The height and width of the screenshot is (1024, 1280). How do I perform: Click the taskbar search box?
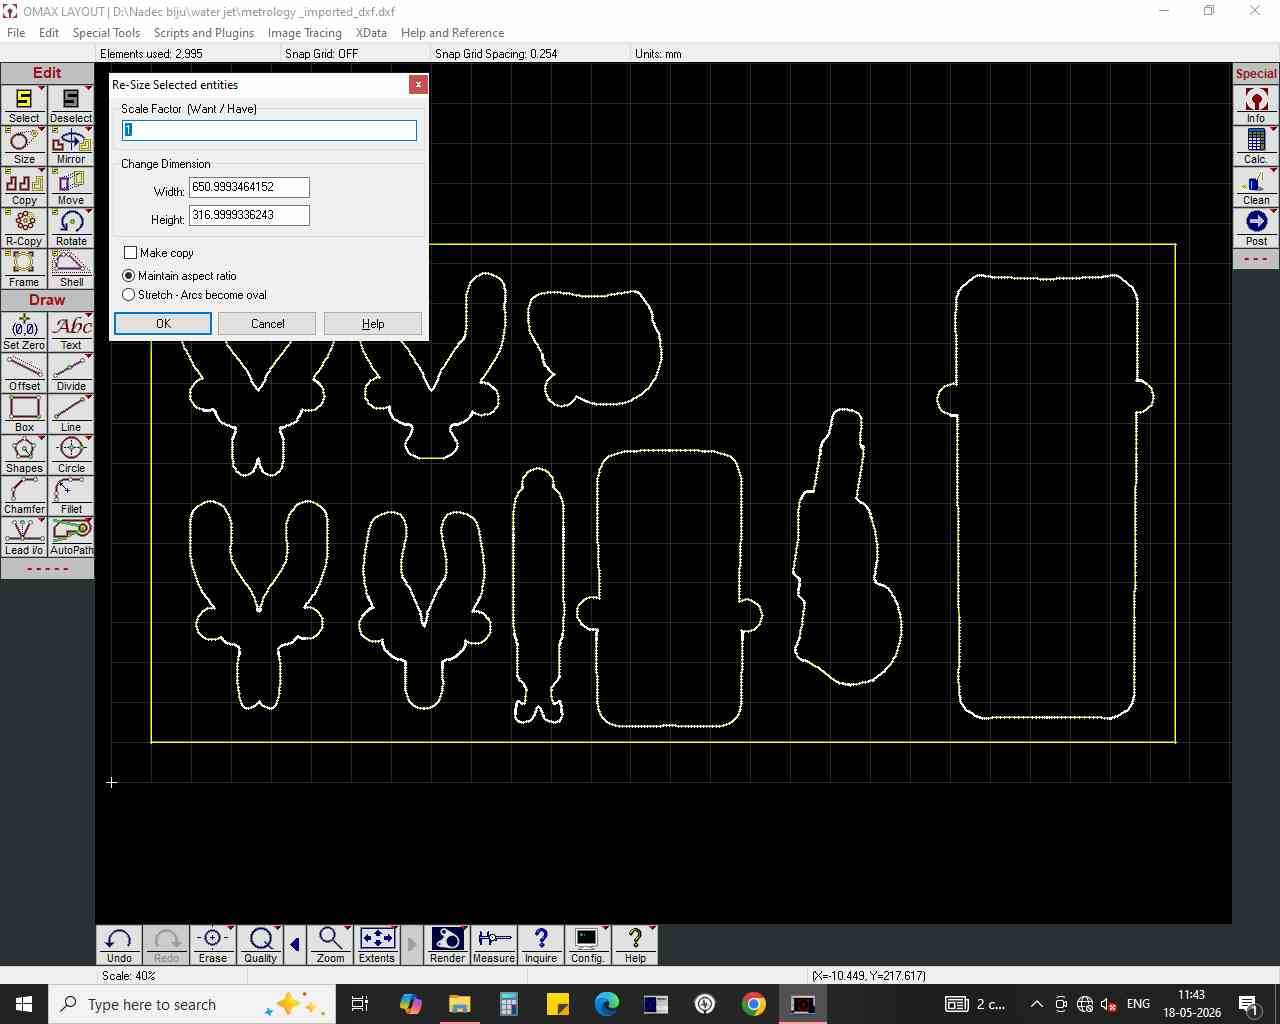(x=191, y=1004)
